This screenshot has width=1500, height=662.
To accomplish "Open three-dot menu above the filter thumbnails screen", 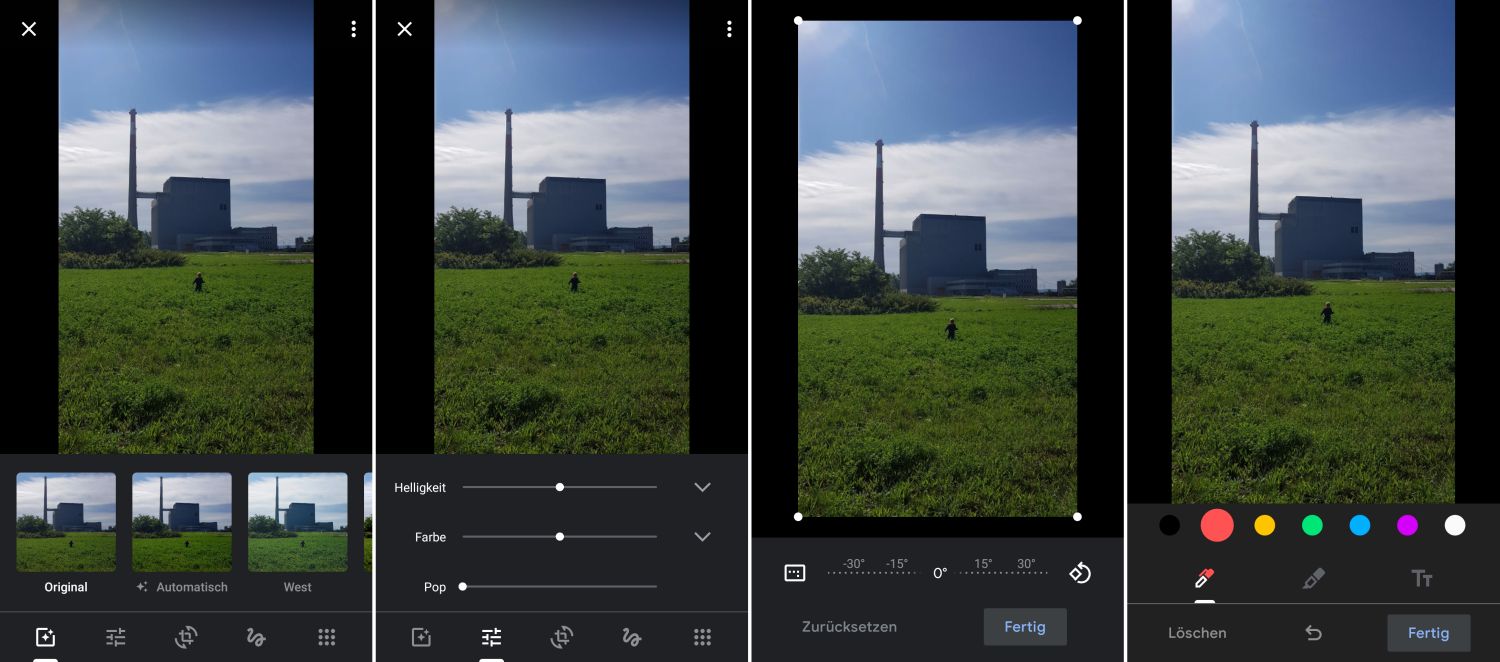I will (x=353, y=30).
